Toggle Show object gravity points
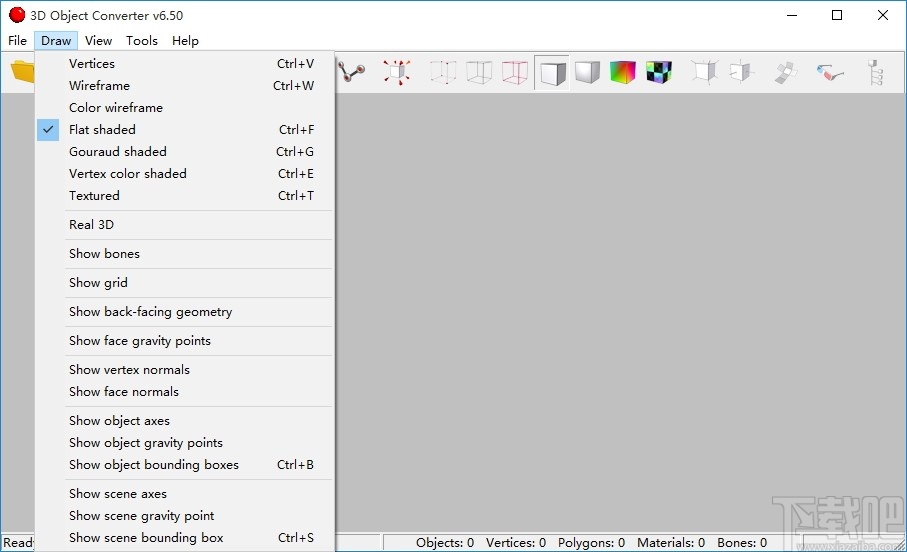The image size is (907, 552). [185, 443]
